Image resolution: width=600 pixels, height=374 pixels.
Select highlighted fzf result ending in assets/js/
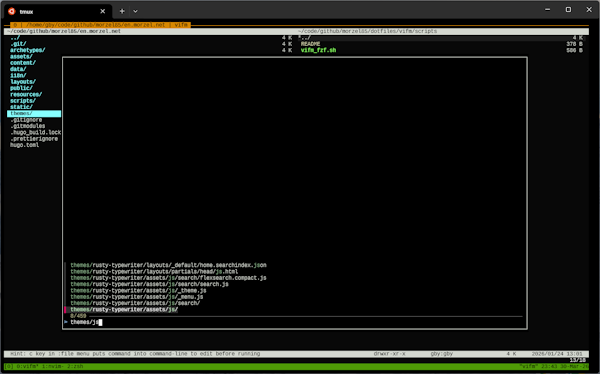pyautogui.click(x=124, y=309)
